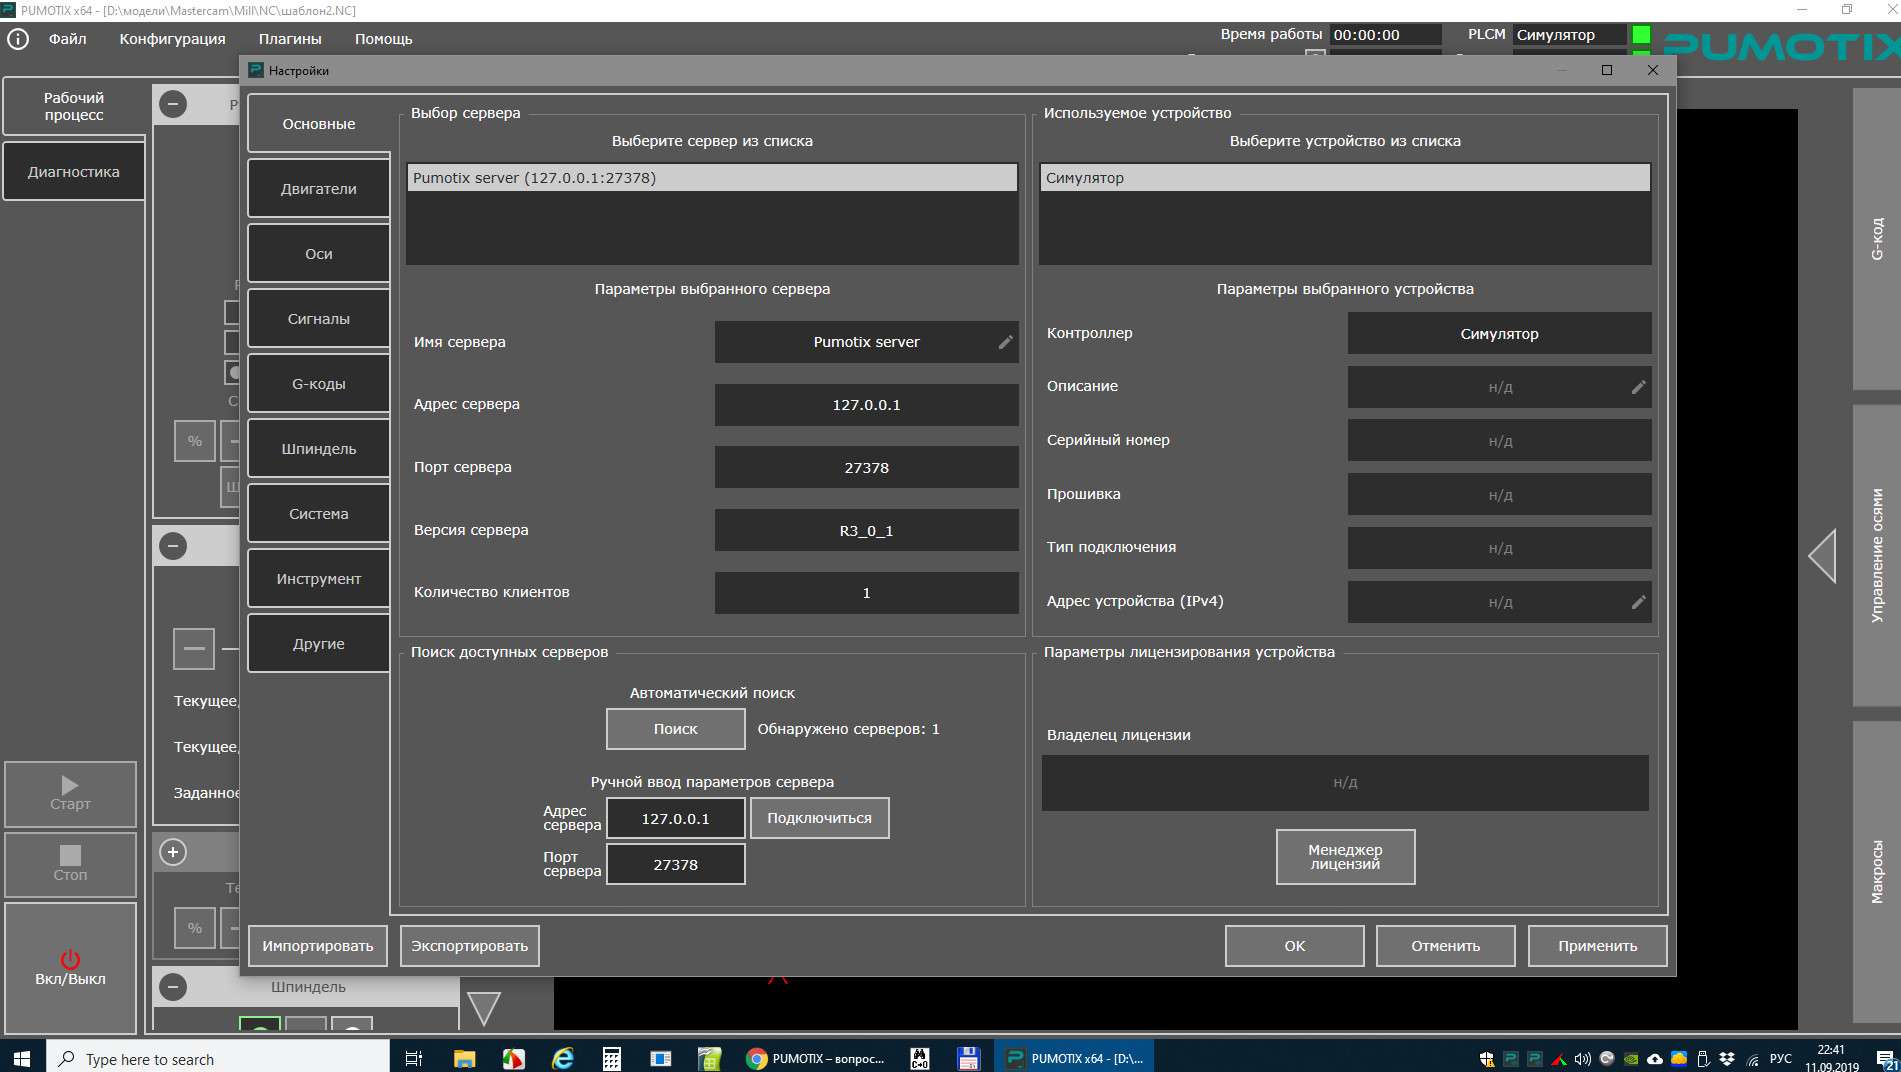Select the Система settings tab
Screen dimensions: 1901x1072
point(319,514)
